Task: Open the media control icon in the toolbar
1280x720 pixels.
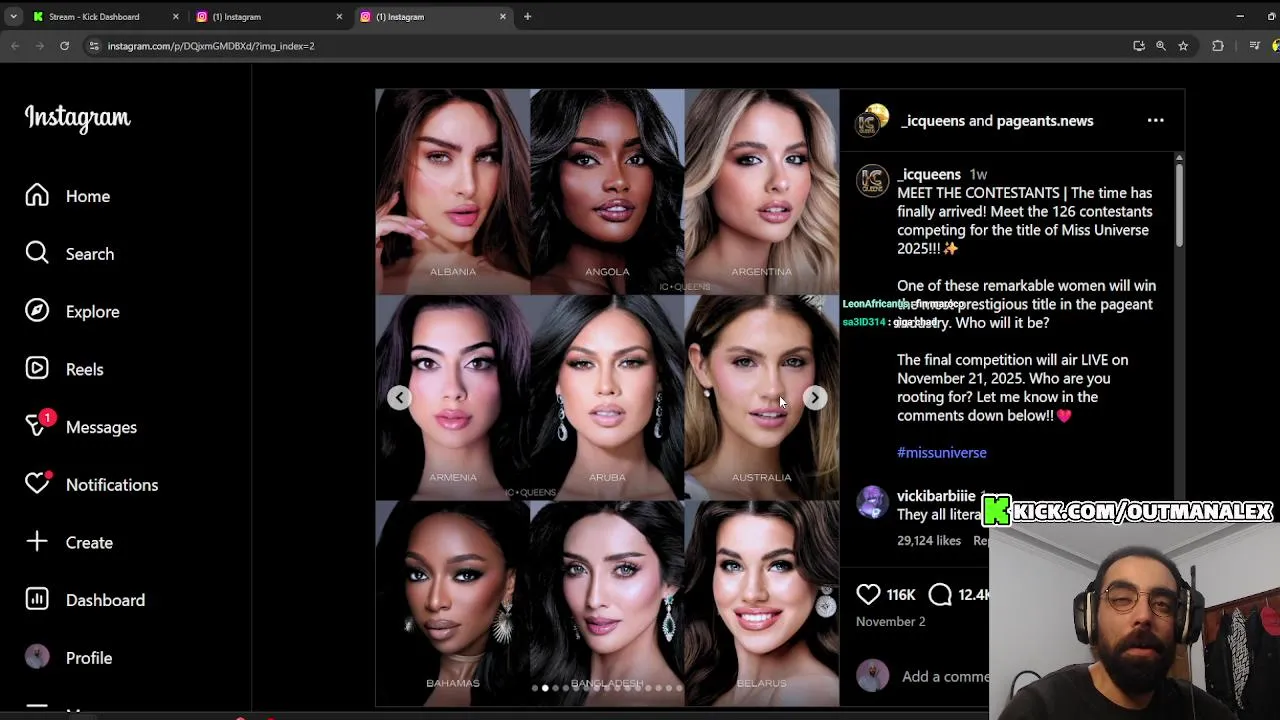Action: [1255, 46]
